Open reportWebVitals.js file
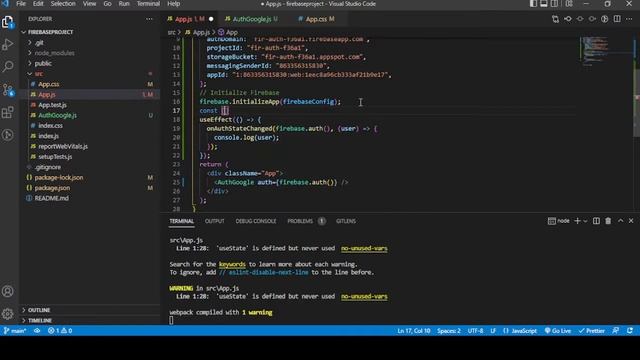640x360 pixels. pos(63,147)
